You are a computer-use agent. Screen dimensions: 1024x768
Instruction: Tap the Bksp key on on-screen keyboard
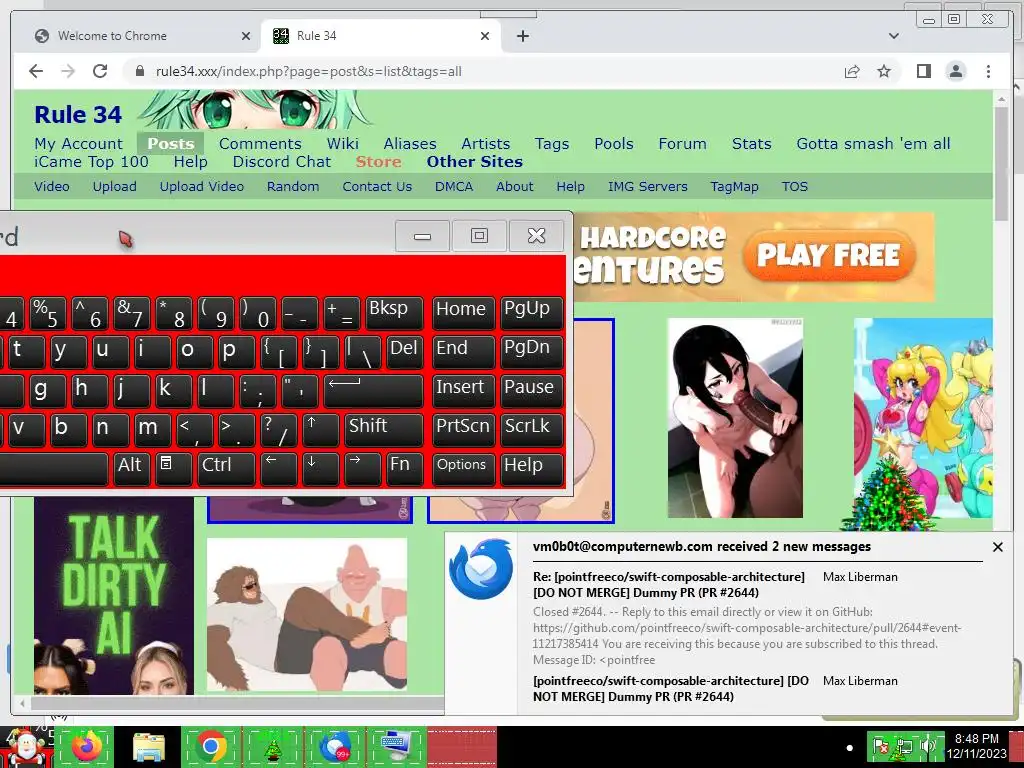[394, 313]
